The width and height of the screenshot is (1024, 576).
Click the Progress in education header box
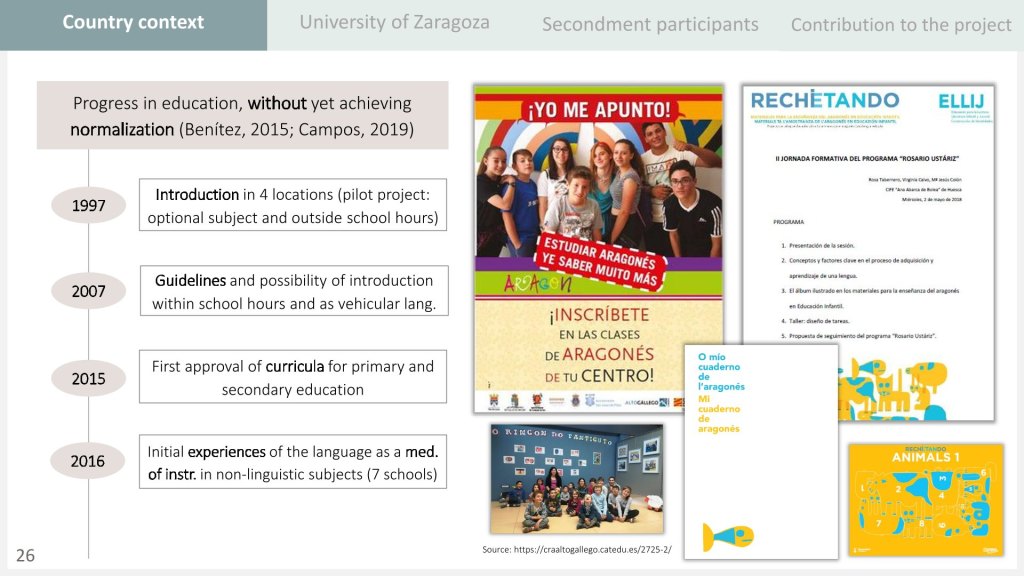[x=242, y=116]
